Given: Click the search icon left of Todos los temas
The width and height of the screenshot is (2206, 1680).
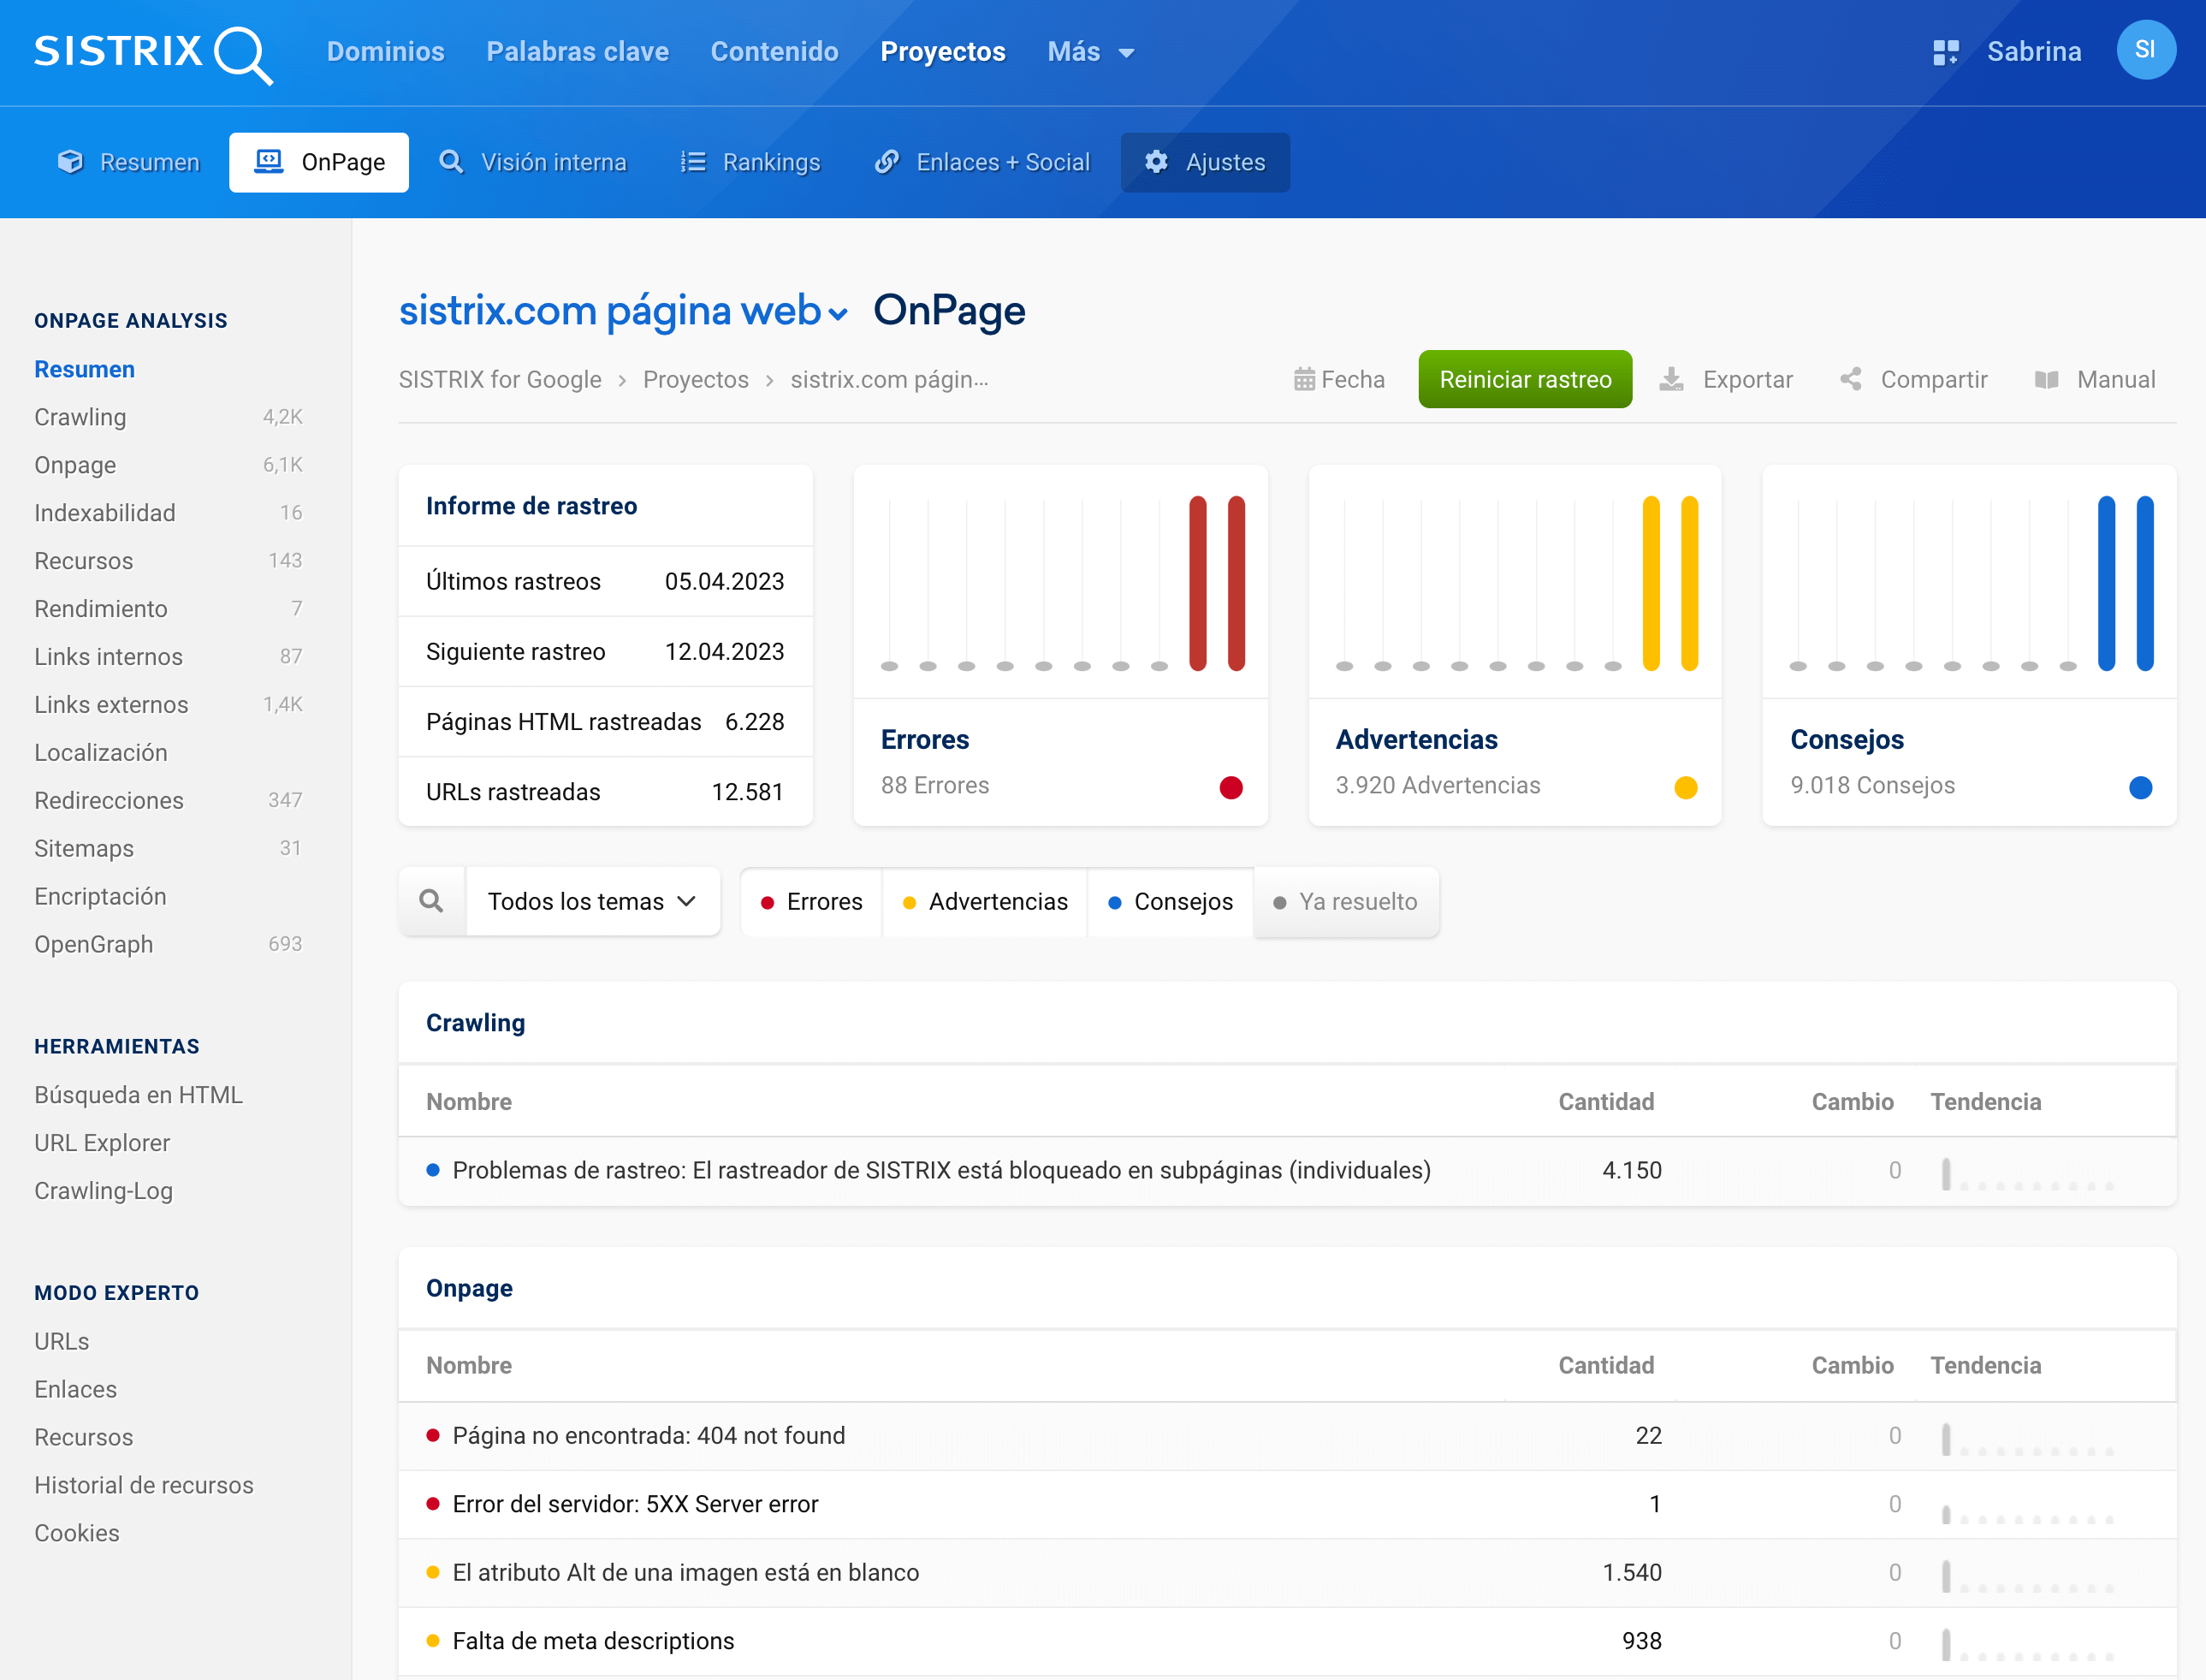Looking at the screenshot, I should click(x=432, y=901).
